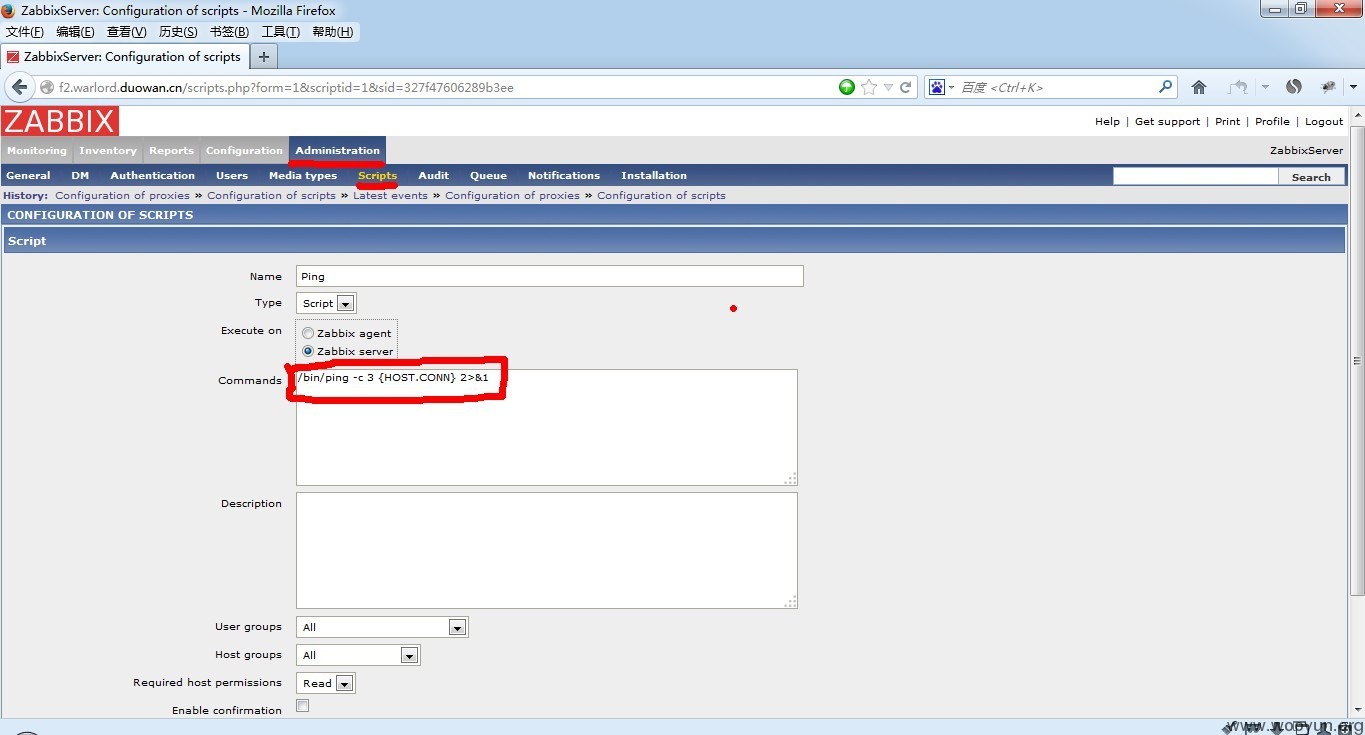Switch to the Configuration tab
The height and width of the screenshot is (735, 1365).
[244, 150]
